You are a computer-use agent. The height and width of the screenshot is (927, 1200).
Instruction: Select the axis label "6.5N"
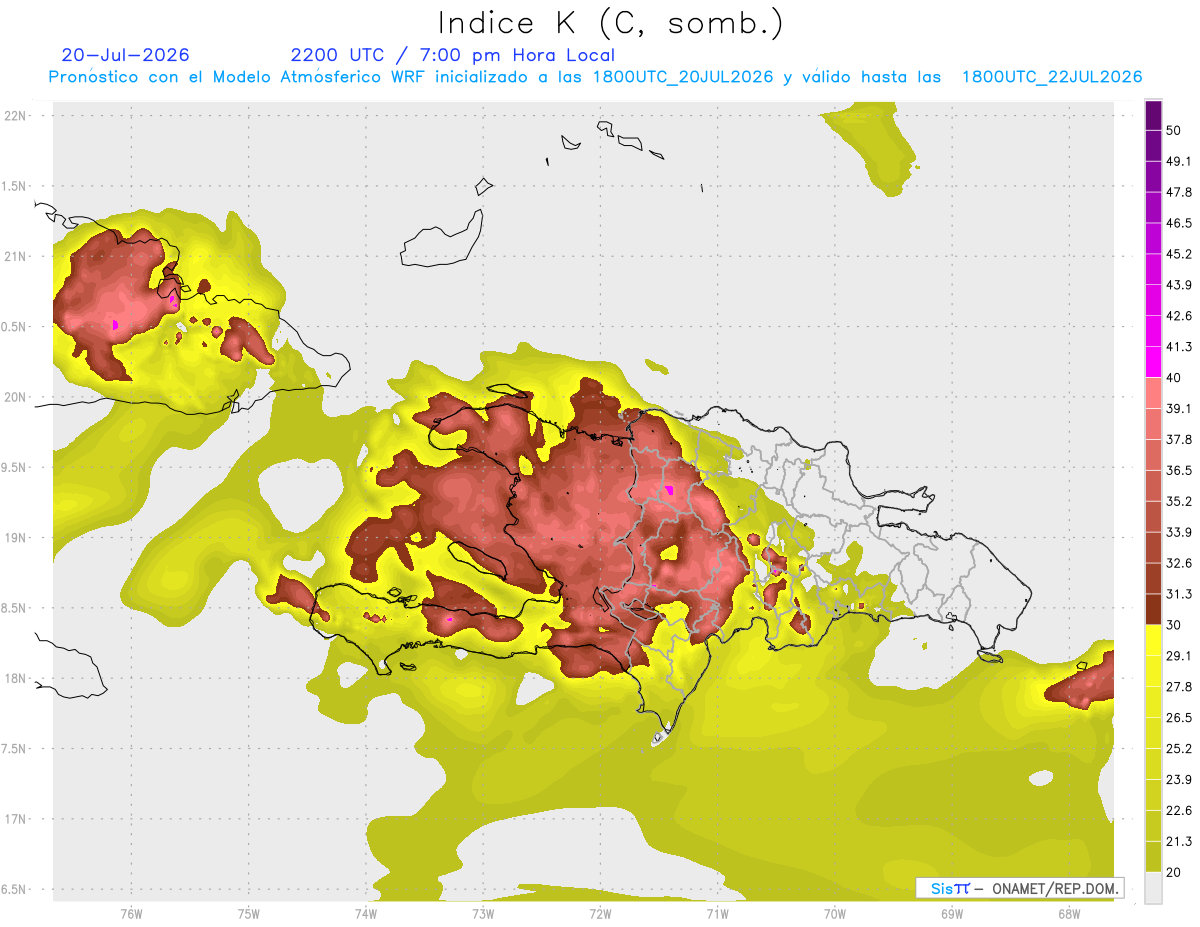click(15, 889)
